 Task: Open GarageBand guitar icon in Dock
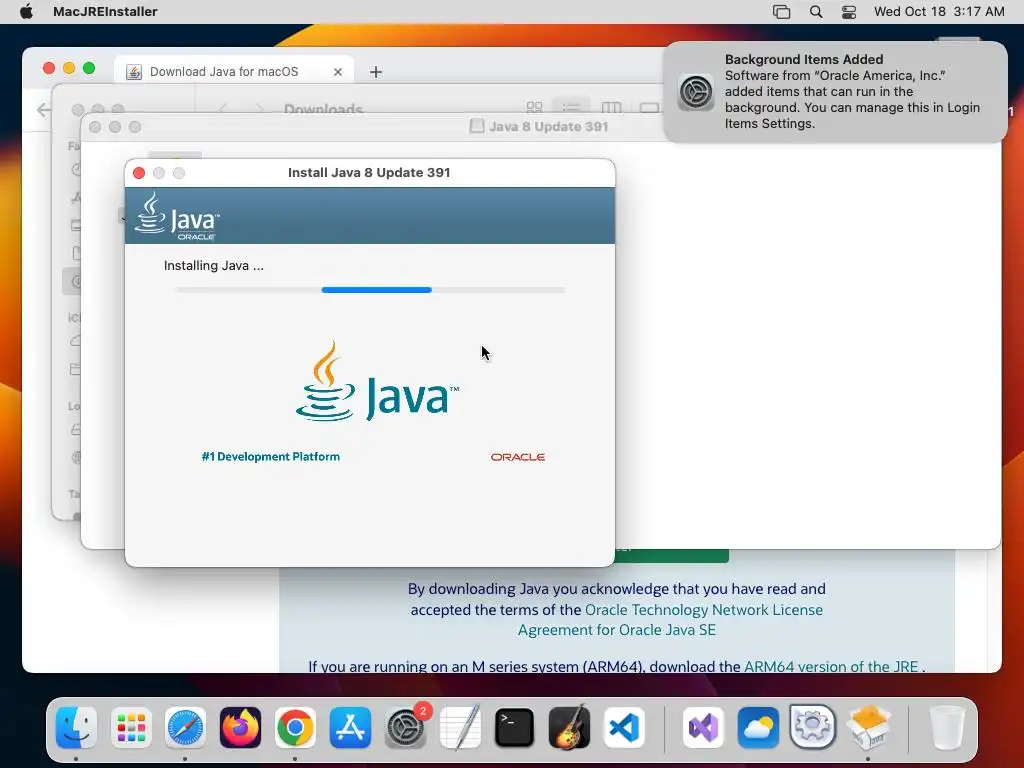click(x=569, y=728)
